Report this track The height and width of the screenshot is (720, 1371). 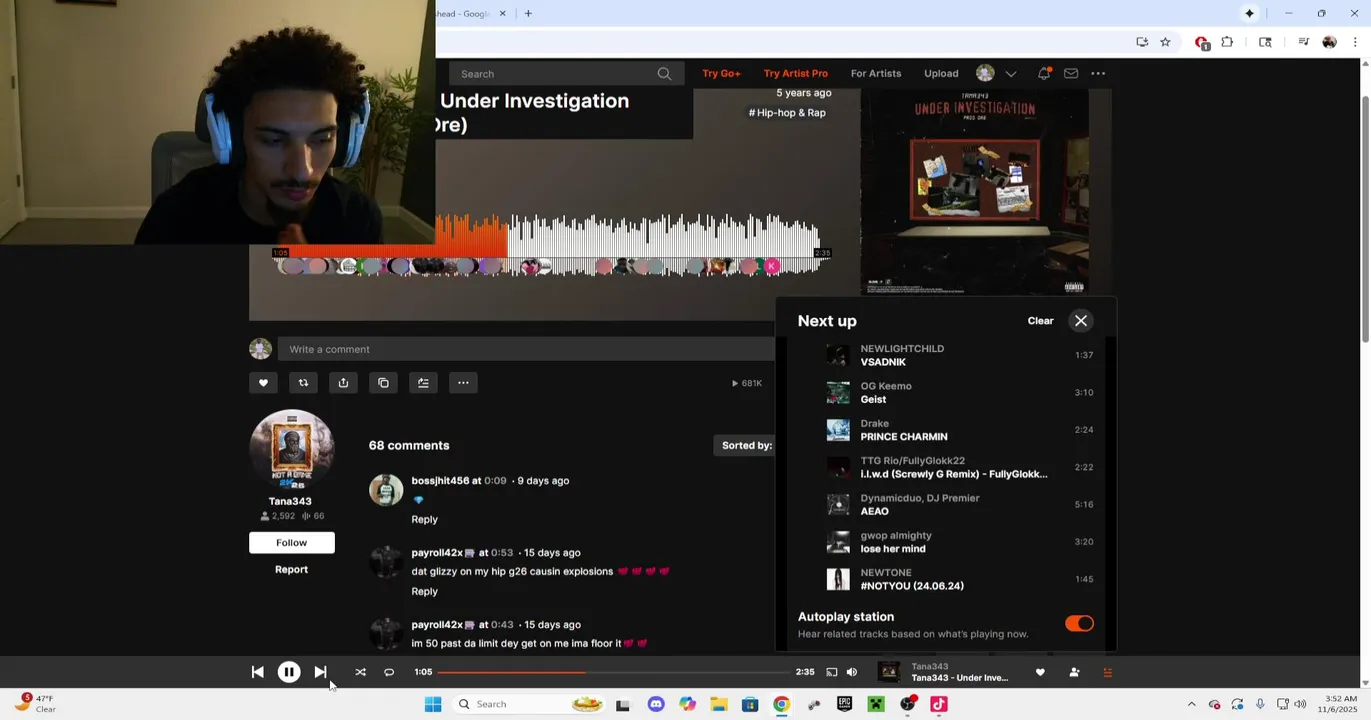point(291,569)
